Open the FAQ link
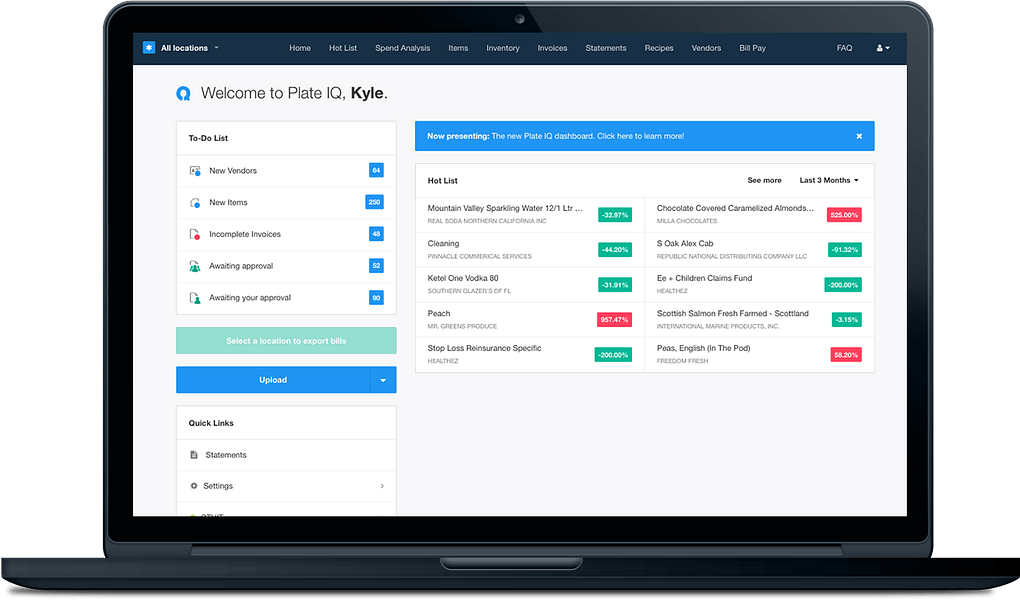The image size is (1020, 600). tap(844, 48)
